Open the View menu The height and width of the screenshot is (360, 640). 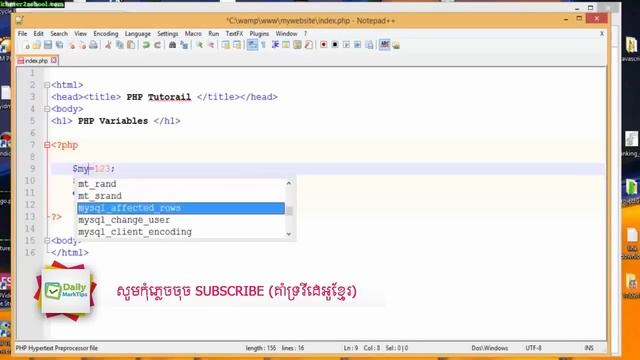coord(80,33)
